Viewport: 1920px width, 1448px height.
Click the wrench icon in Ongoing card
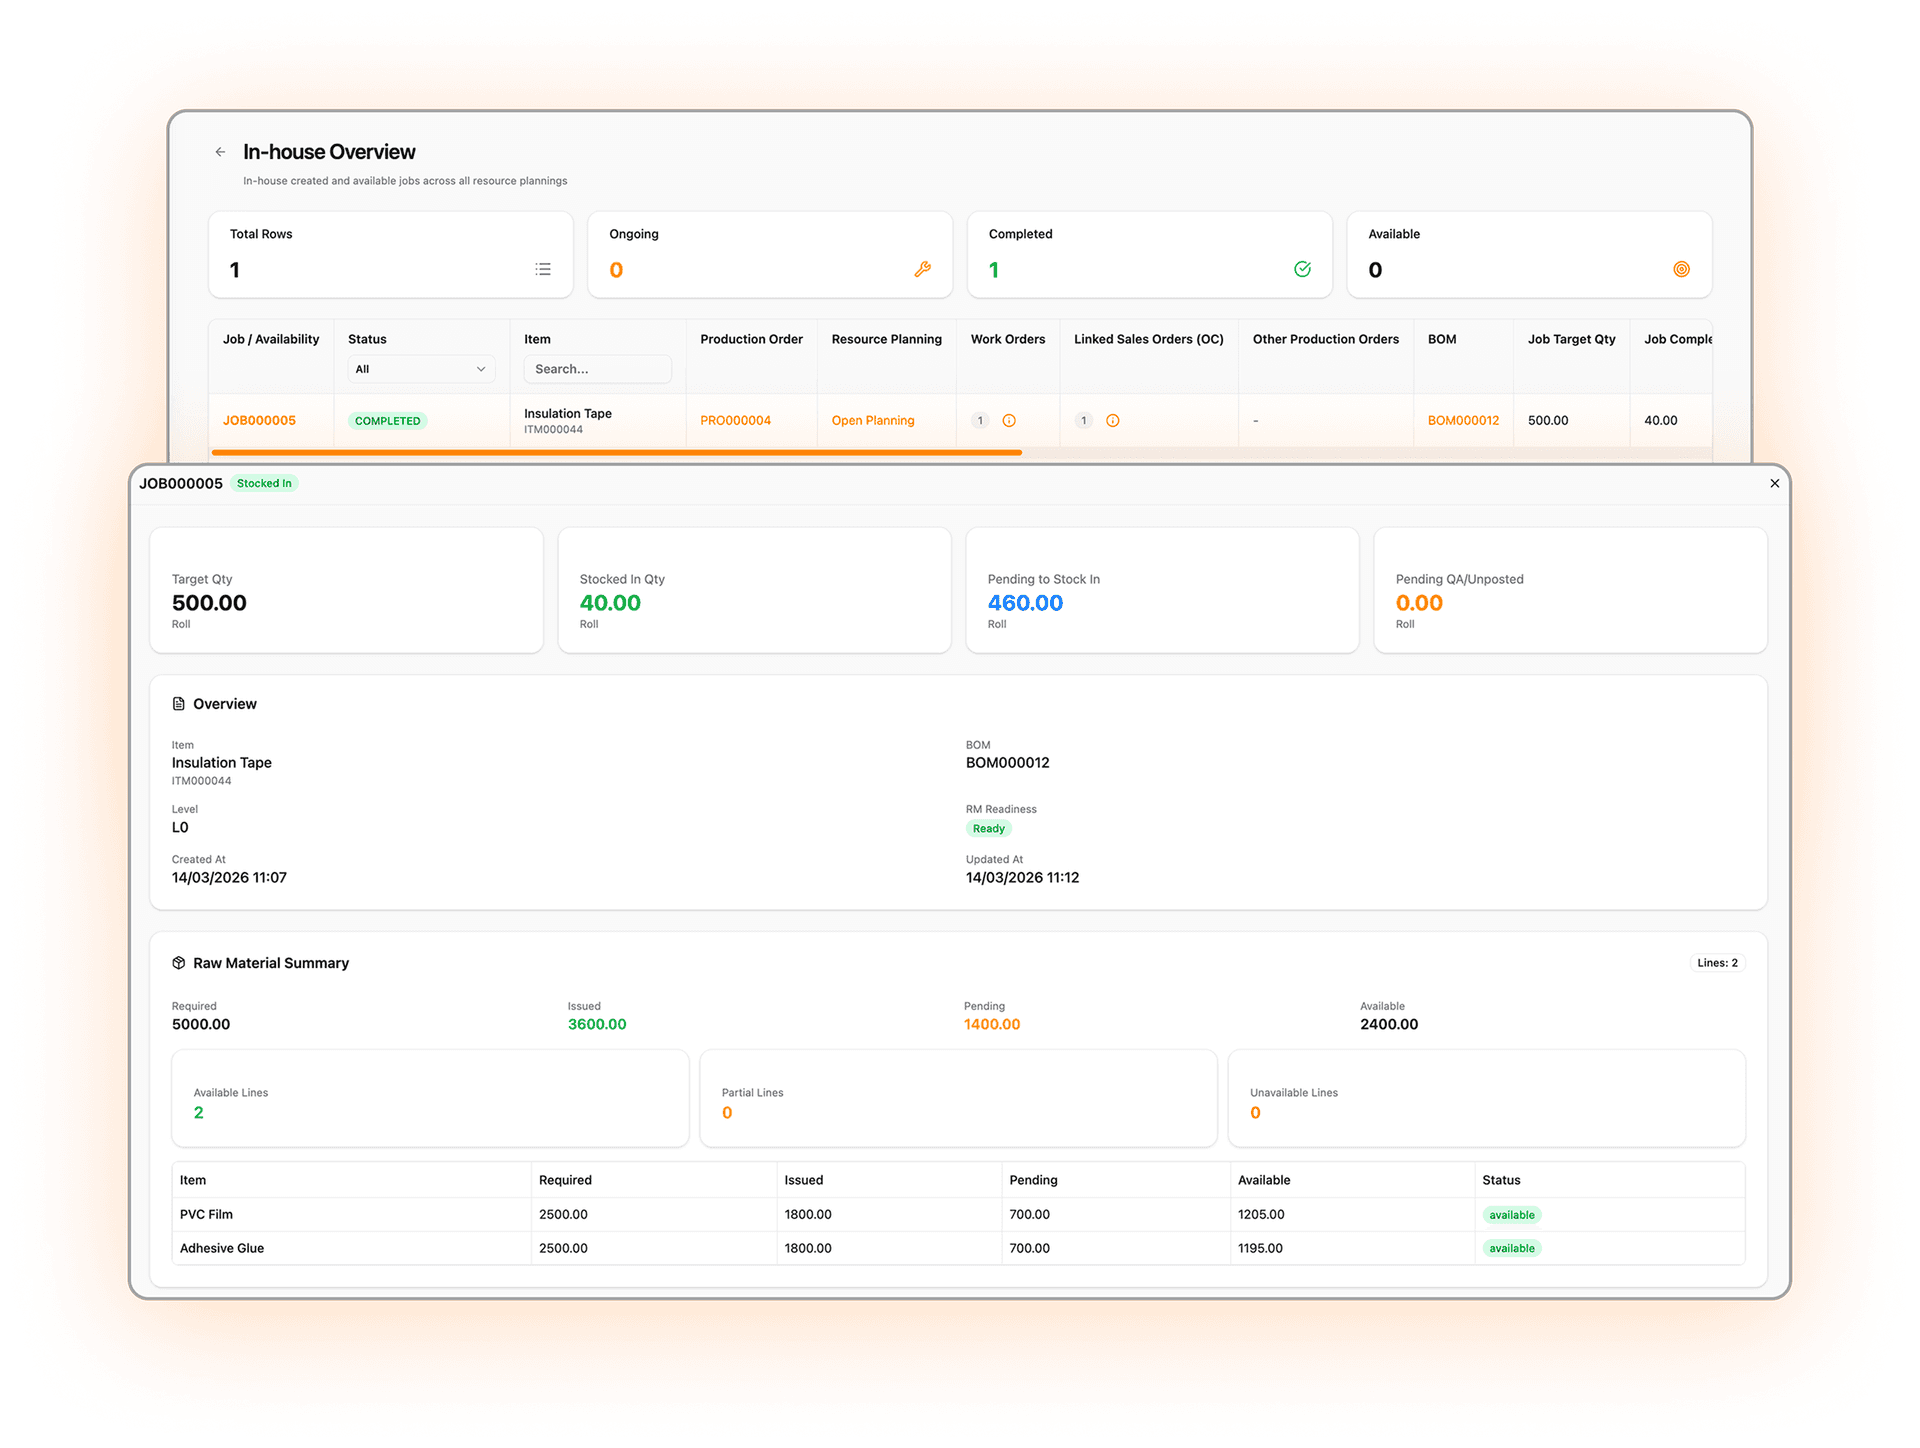(x=922, y=269)
